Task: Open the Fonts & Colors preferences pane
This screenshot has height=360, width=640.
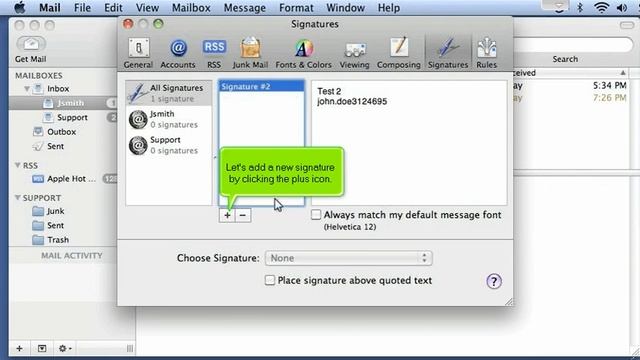Action: click(303, 53)
